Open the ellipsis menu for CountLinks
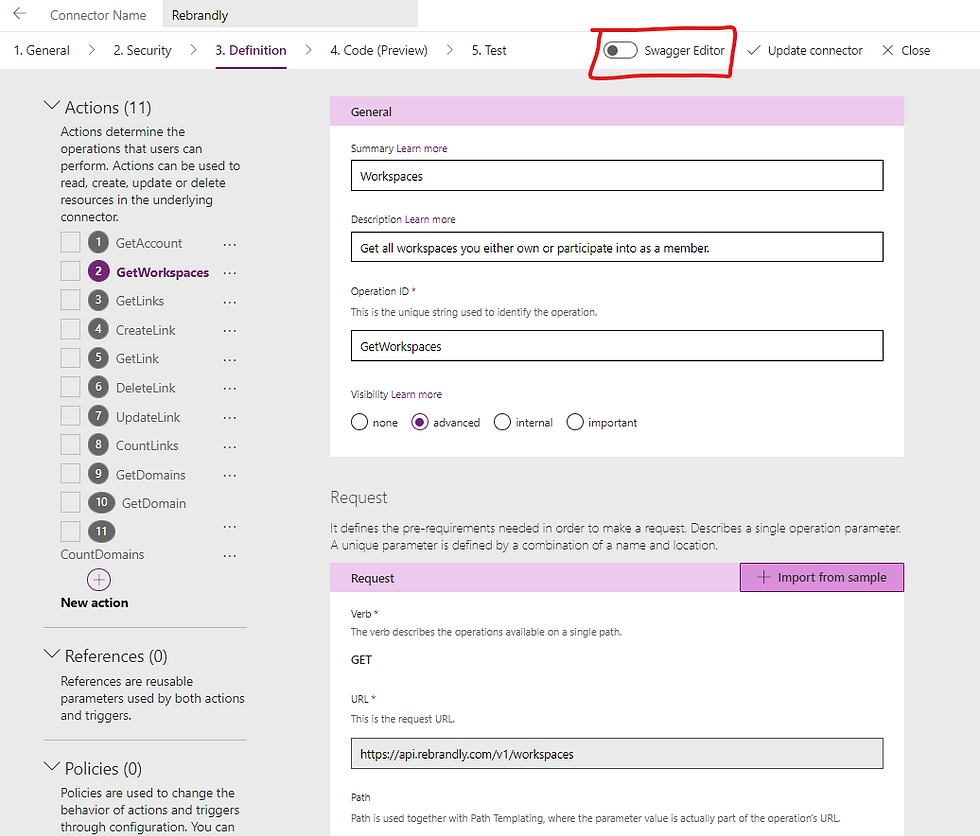This screenshot has height=836, width=980. pyautogui.click(x=230, y=447)
